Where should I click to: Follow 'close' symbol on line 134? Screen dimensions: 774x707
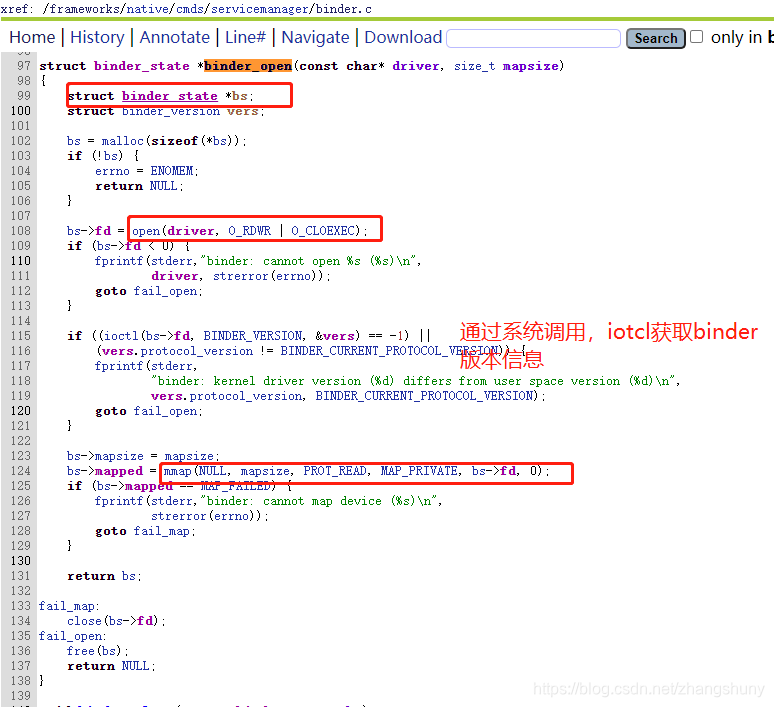(84, 621)
